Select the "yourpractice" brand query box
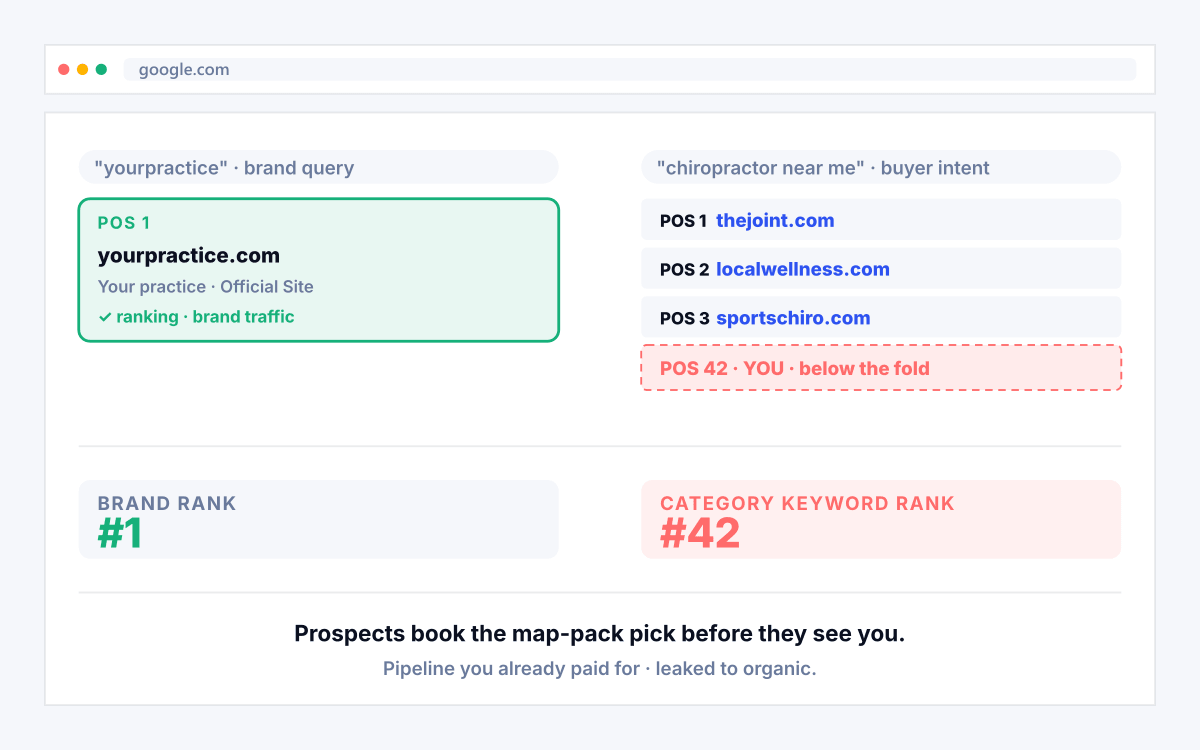The height and width of the screenshot is (750, 1200). coord(318,167)
